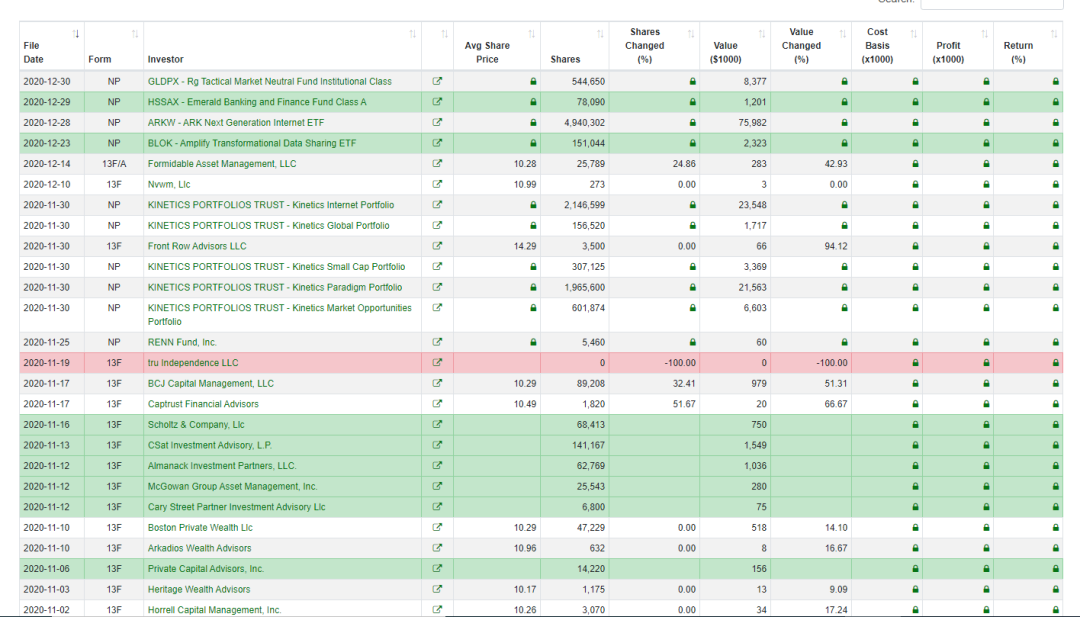Screen dimensions: 1080x617
Task: Open Formidable Asset Management, LLC link
Action: point(222,164)
